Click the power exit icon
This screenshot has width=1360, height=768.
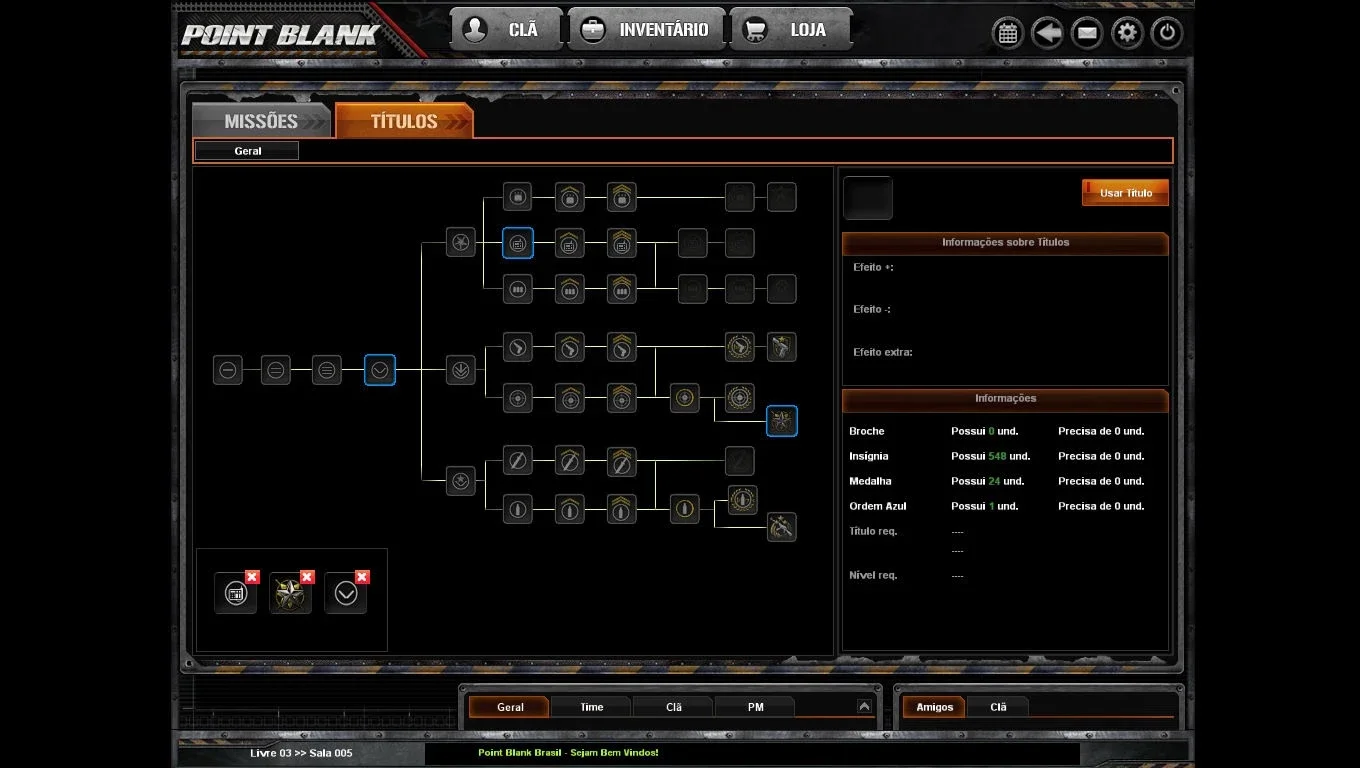click(x=1167, y=33)
